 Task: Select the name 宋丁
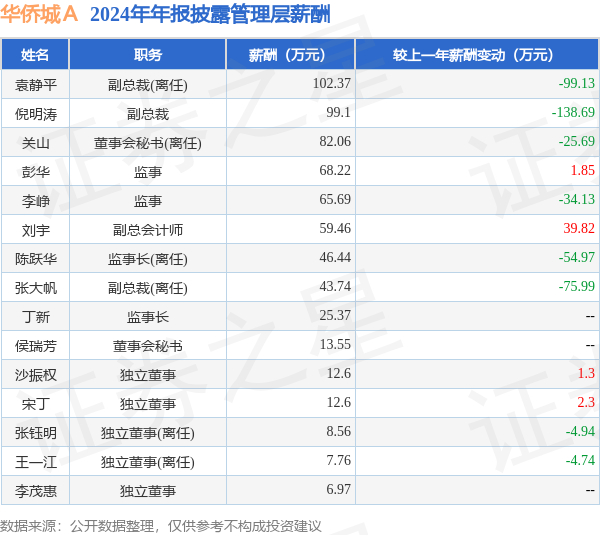point(36,404)
